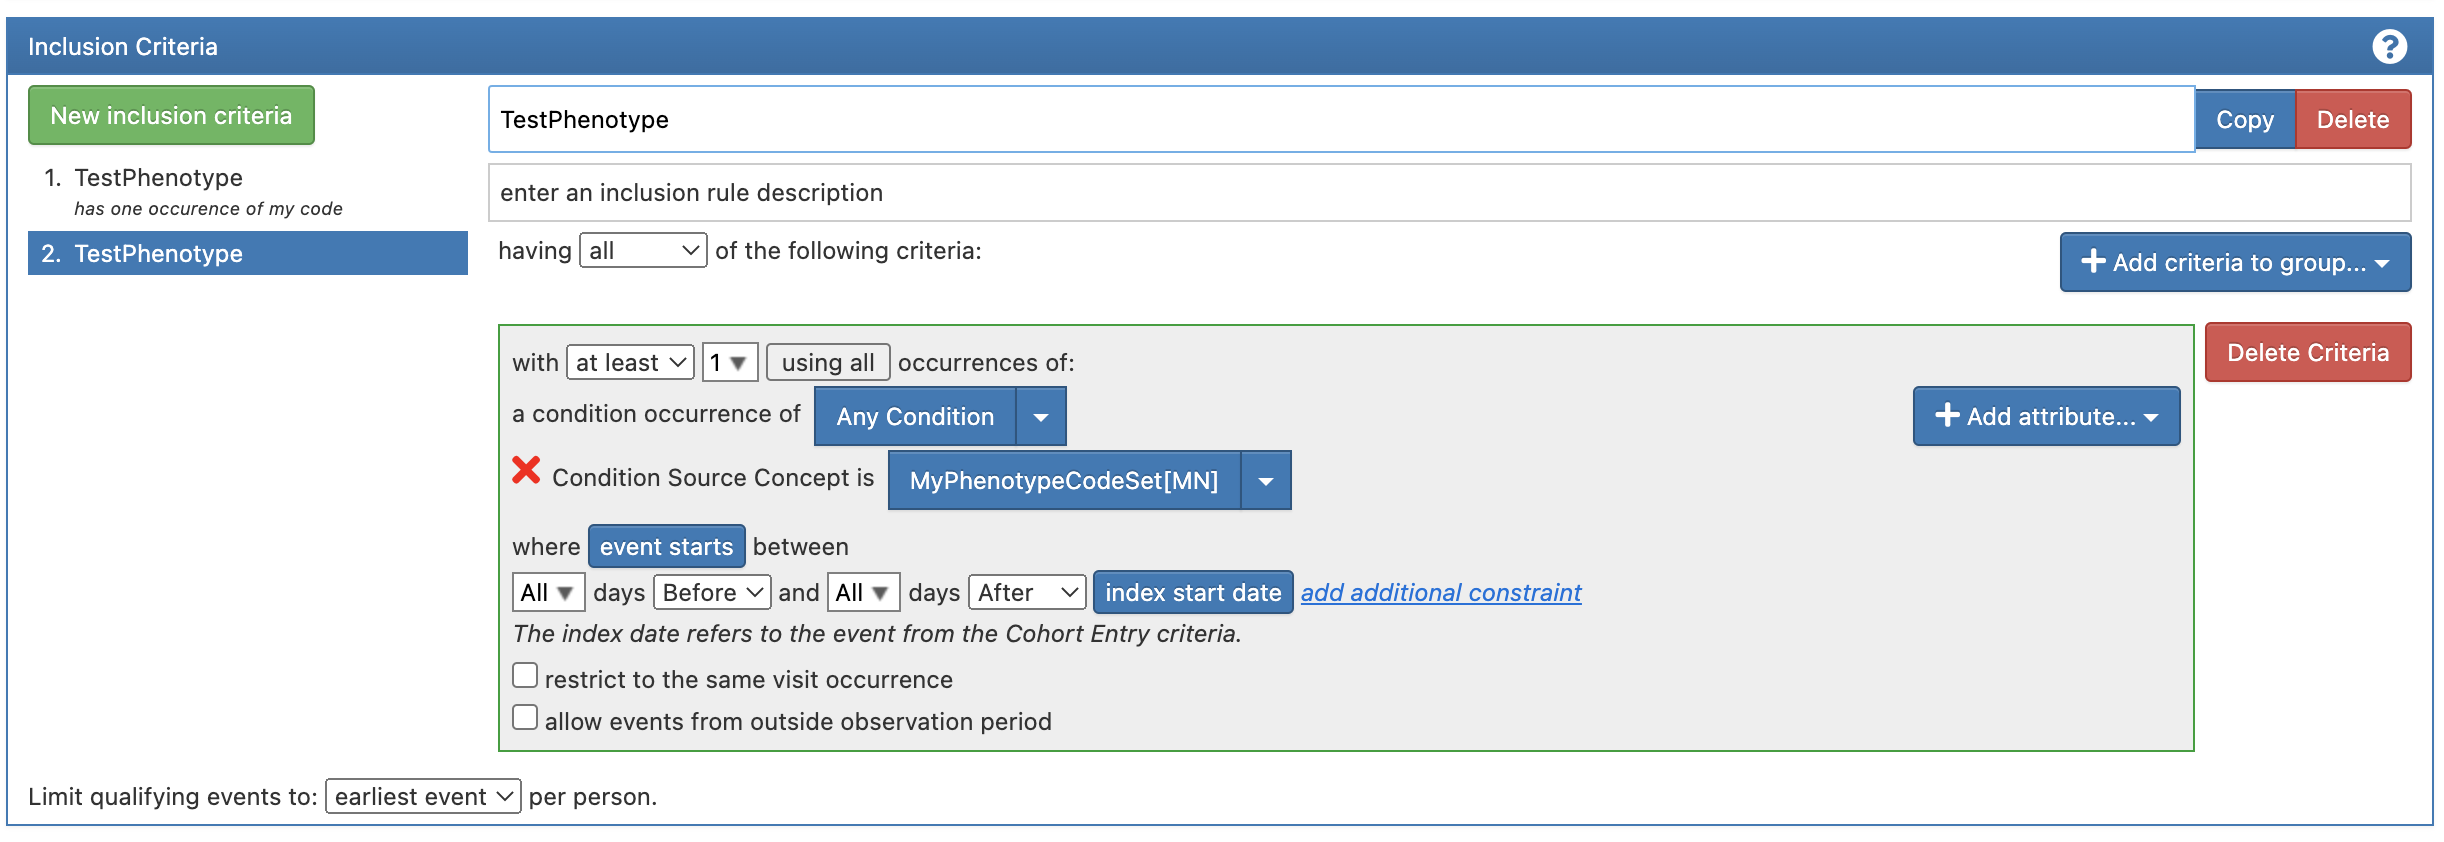Screen dimensions: 2444x842
Task: Toggle the 'using all' occurrences button
Action: pyautogui.click(x=828, y=362)
